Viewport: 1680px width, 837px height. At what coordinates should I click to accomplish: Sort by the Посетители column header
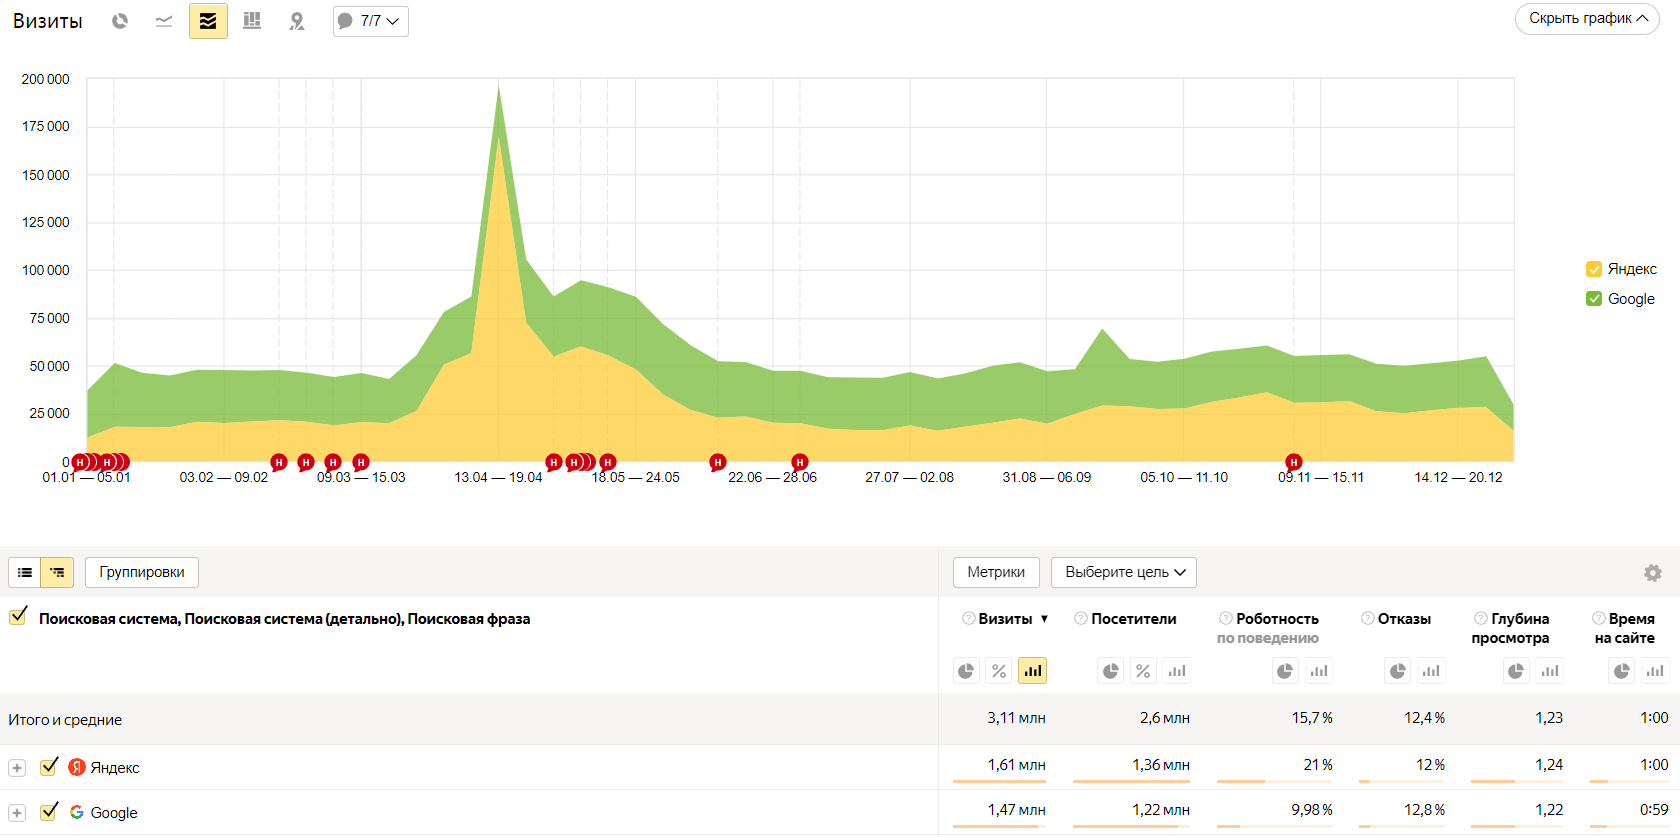click(1134, 619)
